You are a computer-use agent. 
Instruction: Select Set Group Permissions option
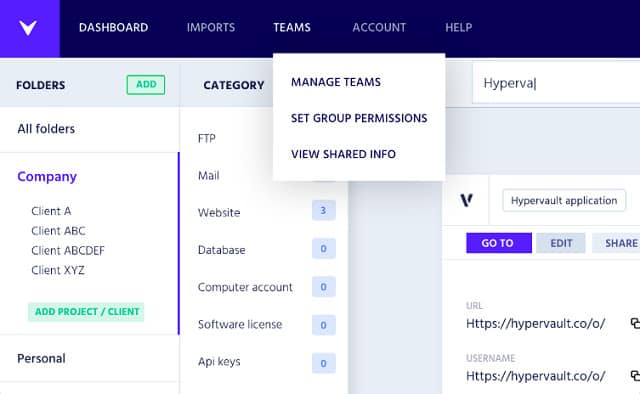pos(359,118)
